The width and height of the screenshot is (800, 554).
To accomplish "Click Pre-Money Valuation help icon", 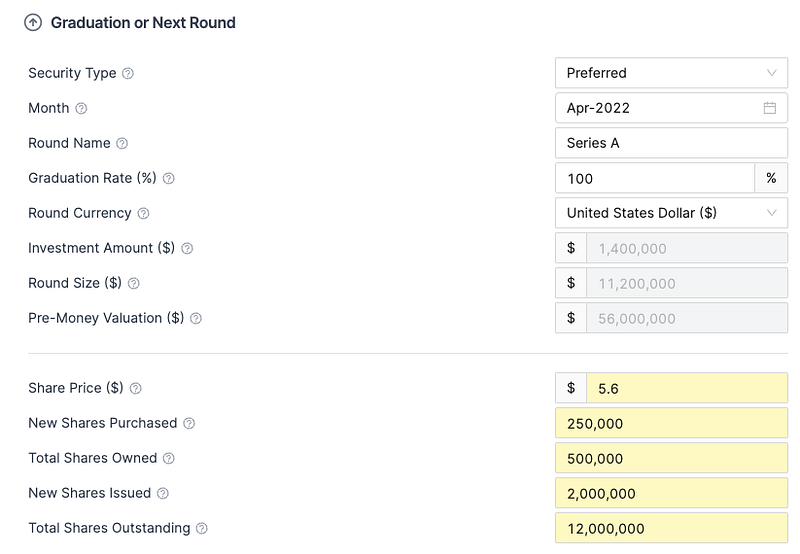I will pyautogui.click(x=196, y=318).
